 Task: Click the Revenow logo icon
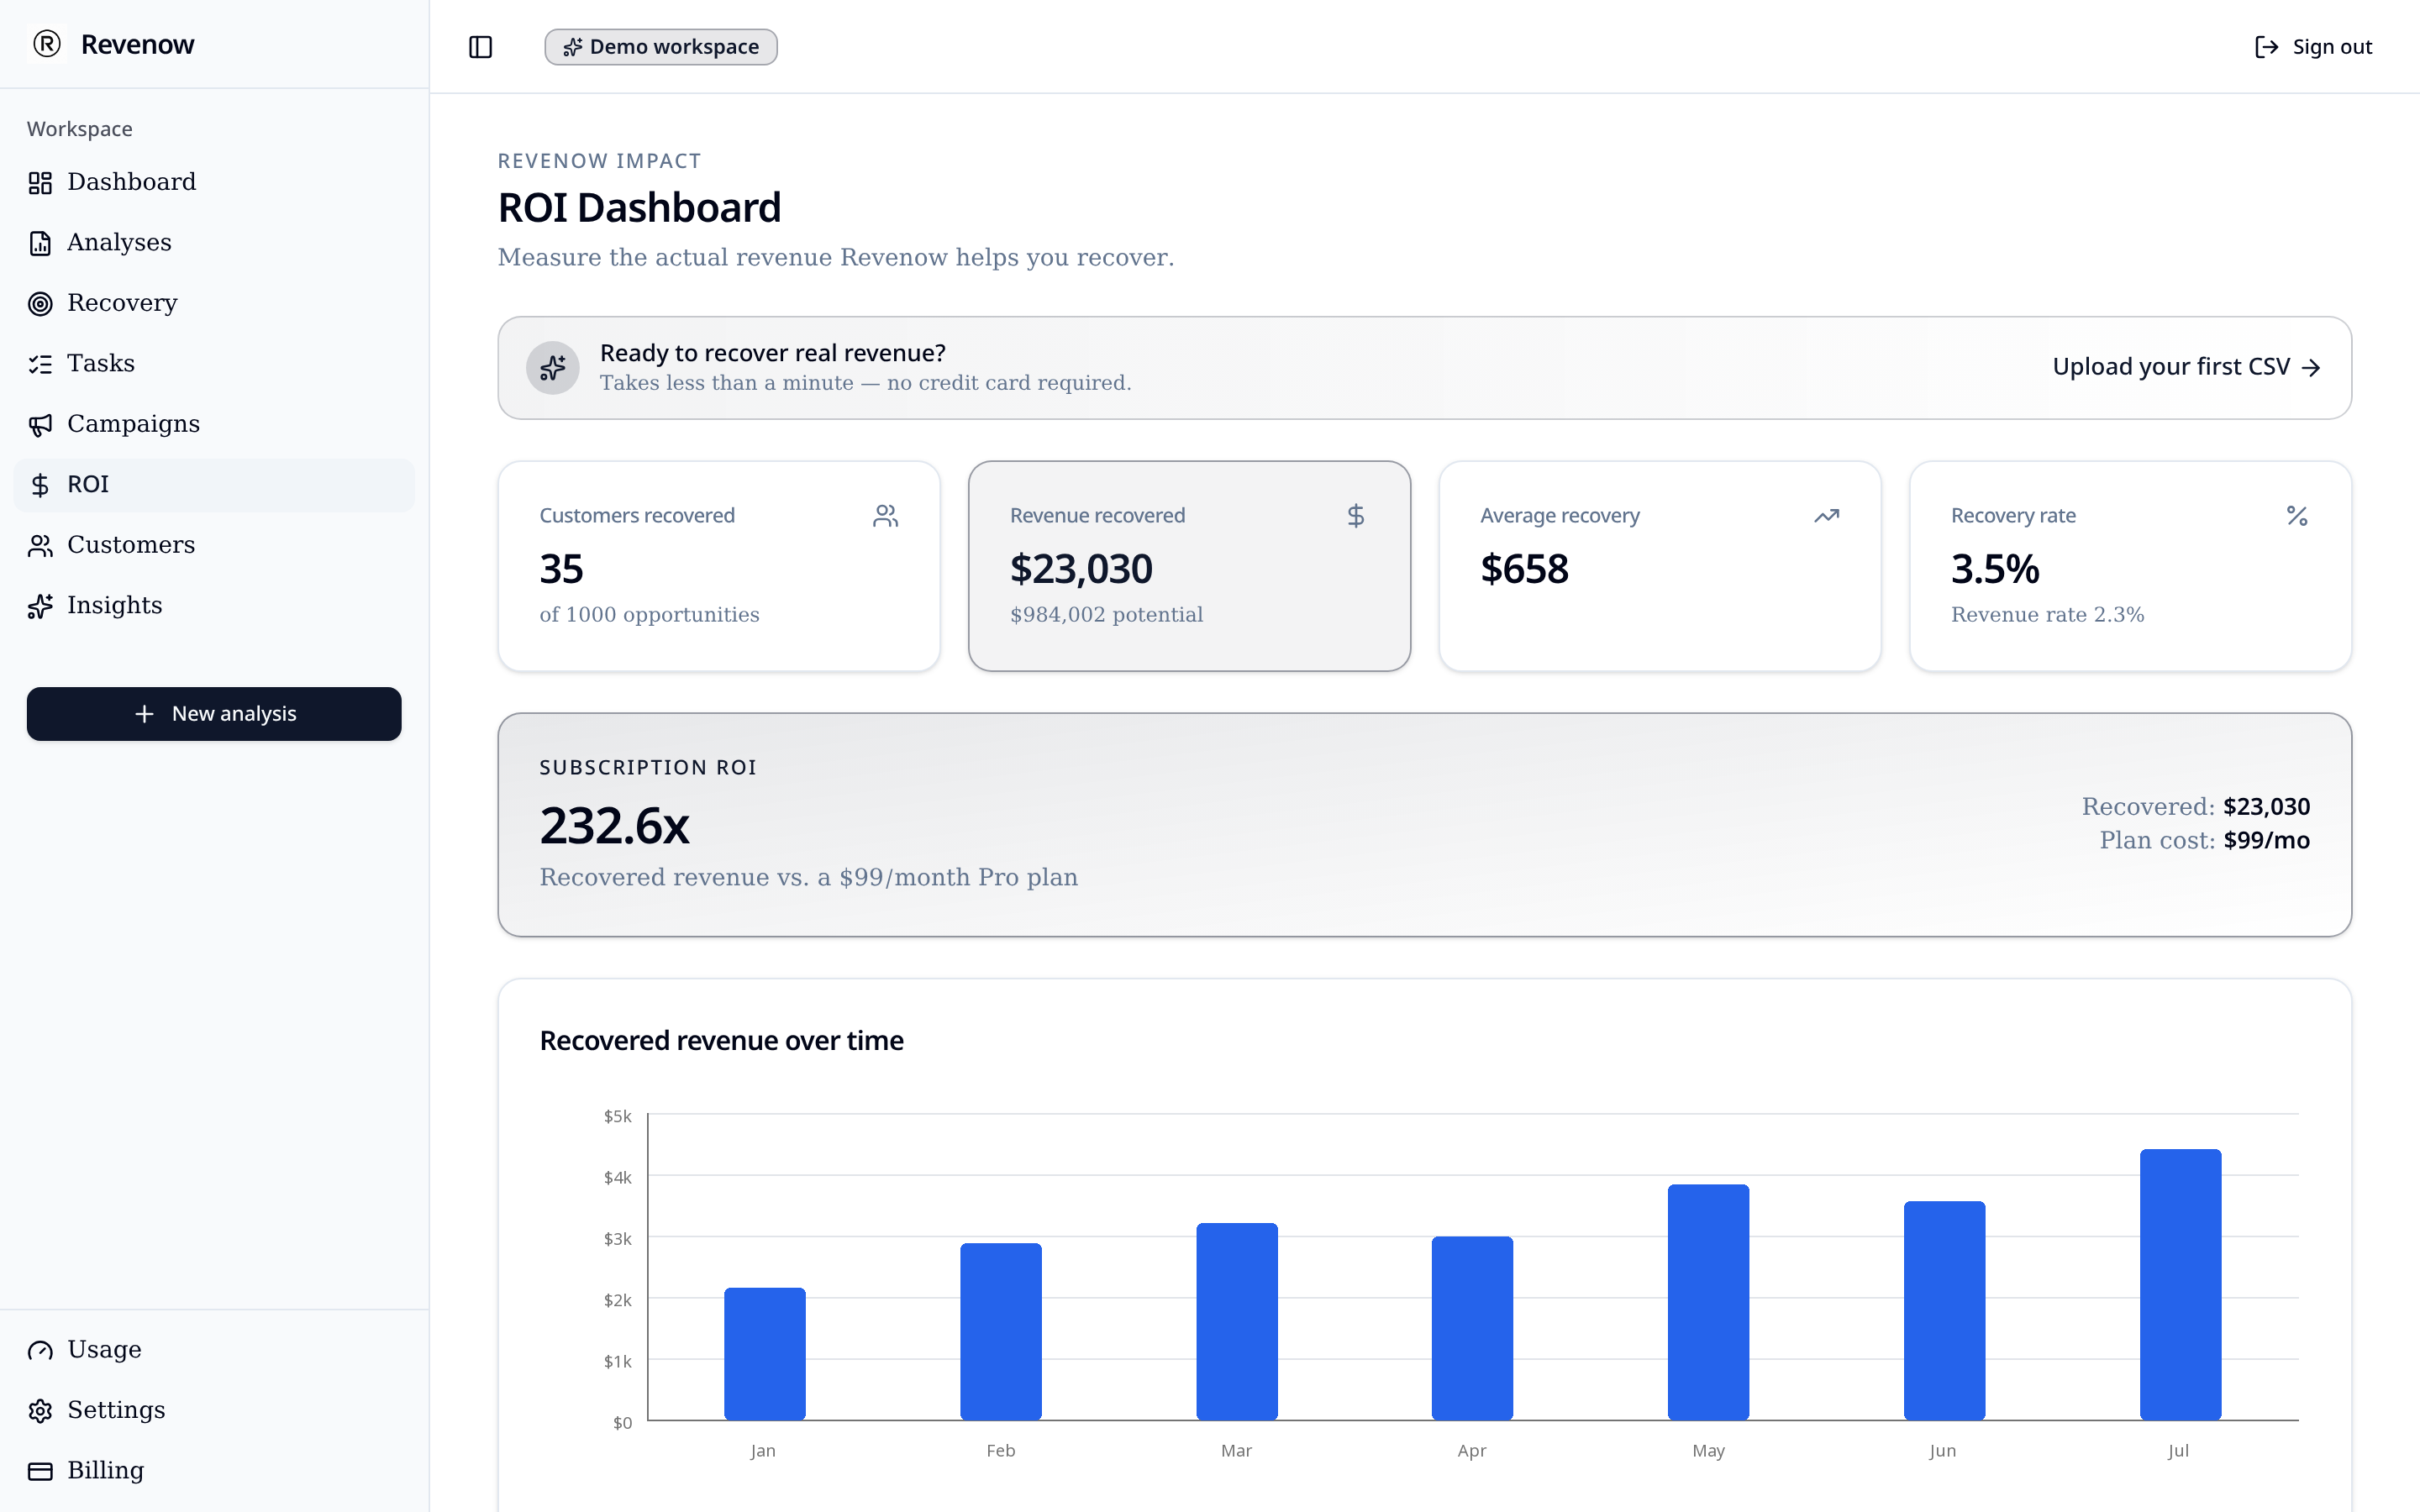pyautogui.click(x=47, y=44)
